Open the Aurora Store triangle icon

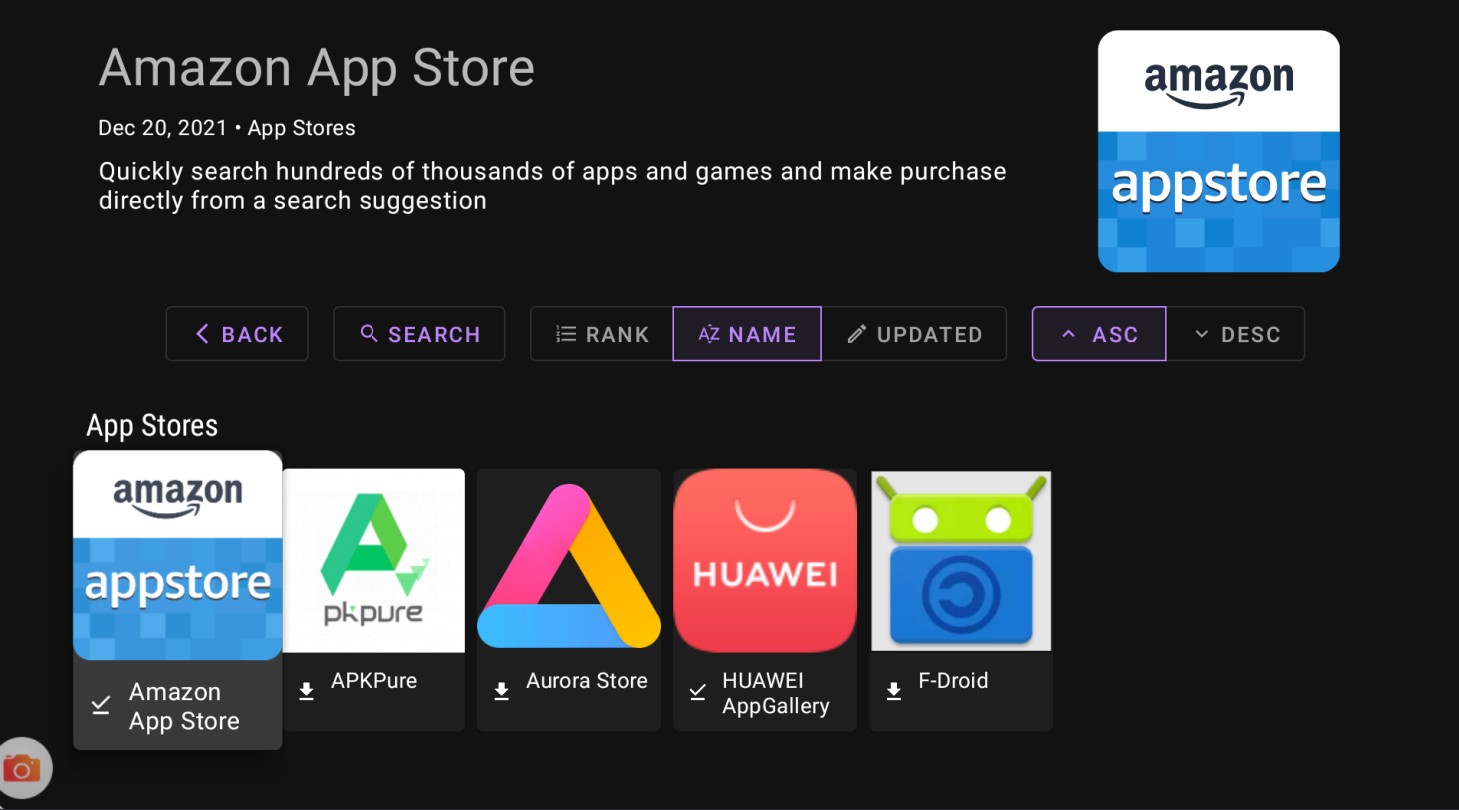pos(569,561)
